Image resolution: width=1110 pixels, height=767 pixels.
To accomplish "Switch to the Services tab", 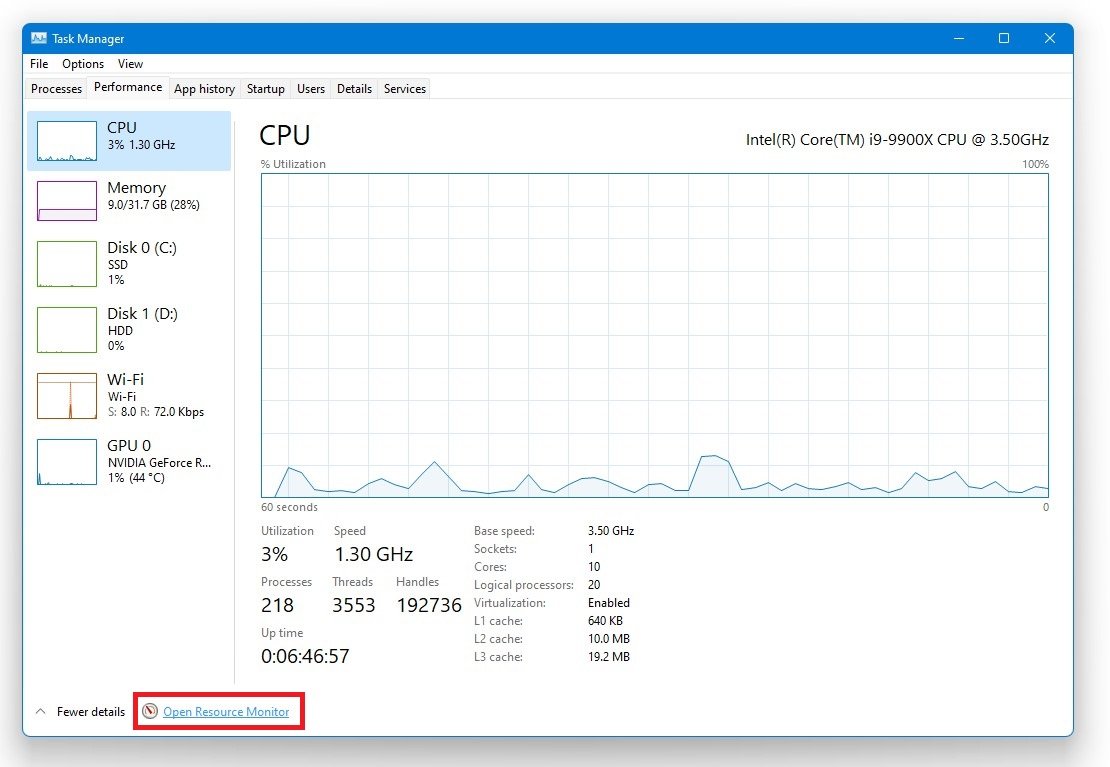I will point(404,88).
